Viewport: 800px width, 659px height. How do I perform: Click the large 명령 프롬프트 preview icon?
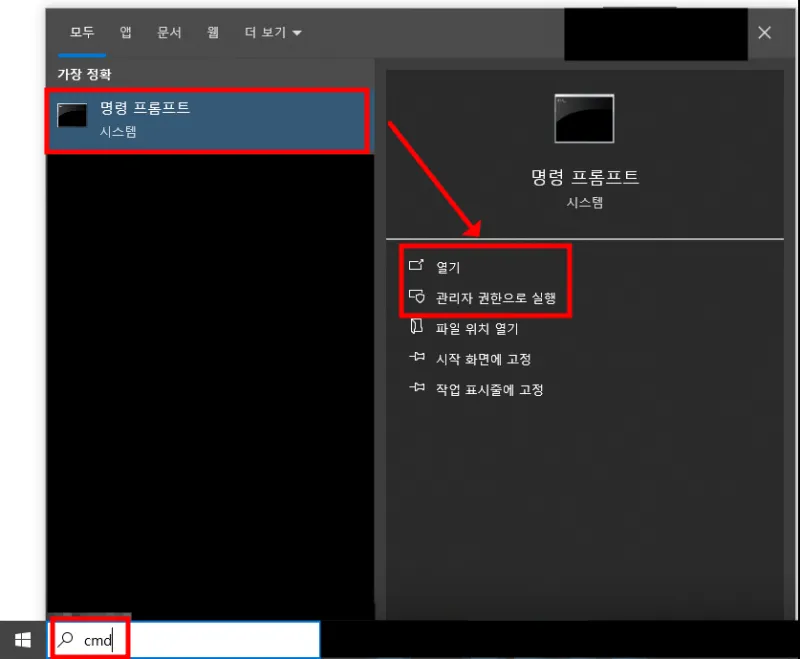[x=584, y=118]
